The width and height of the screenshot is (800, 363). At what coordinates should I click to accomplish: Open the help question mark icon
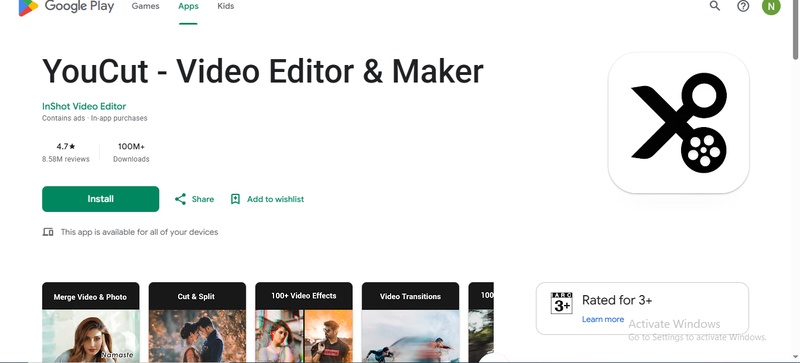tap(743, 6)
